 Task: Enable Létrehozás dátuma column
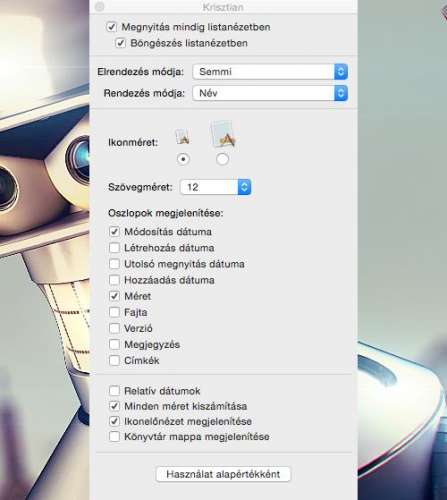point(114,248)
